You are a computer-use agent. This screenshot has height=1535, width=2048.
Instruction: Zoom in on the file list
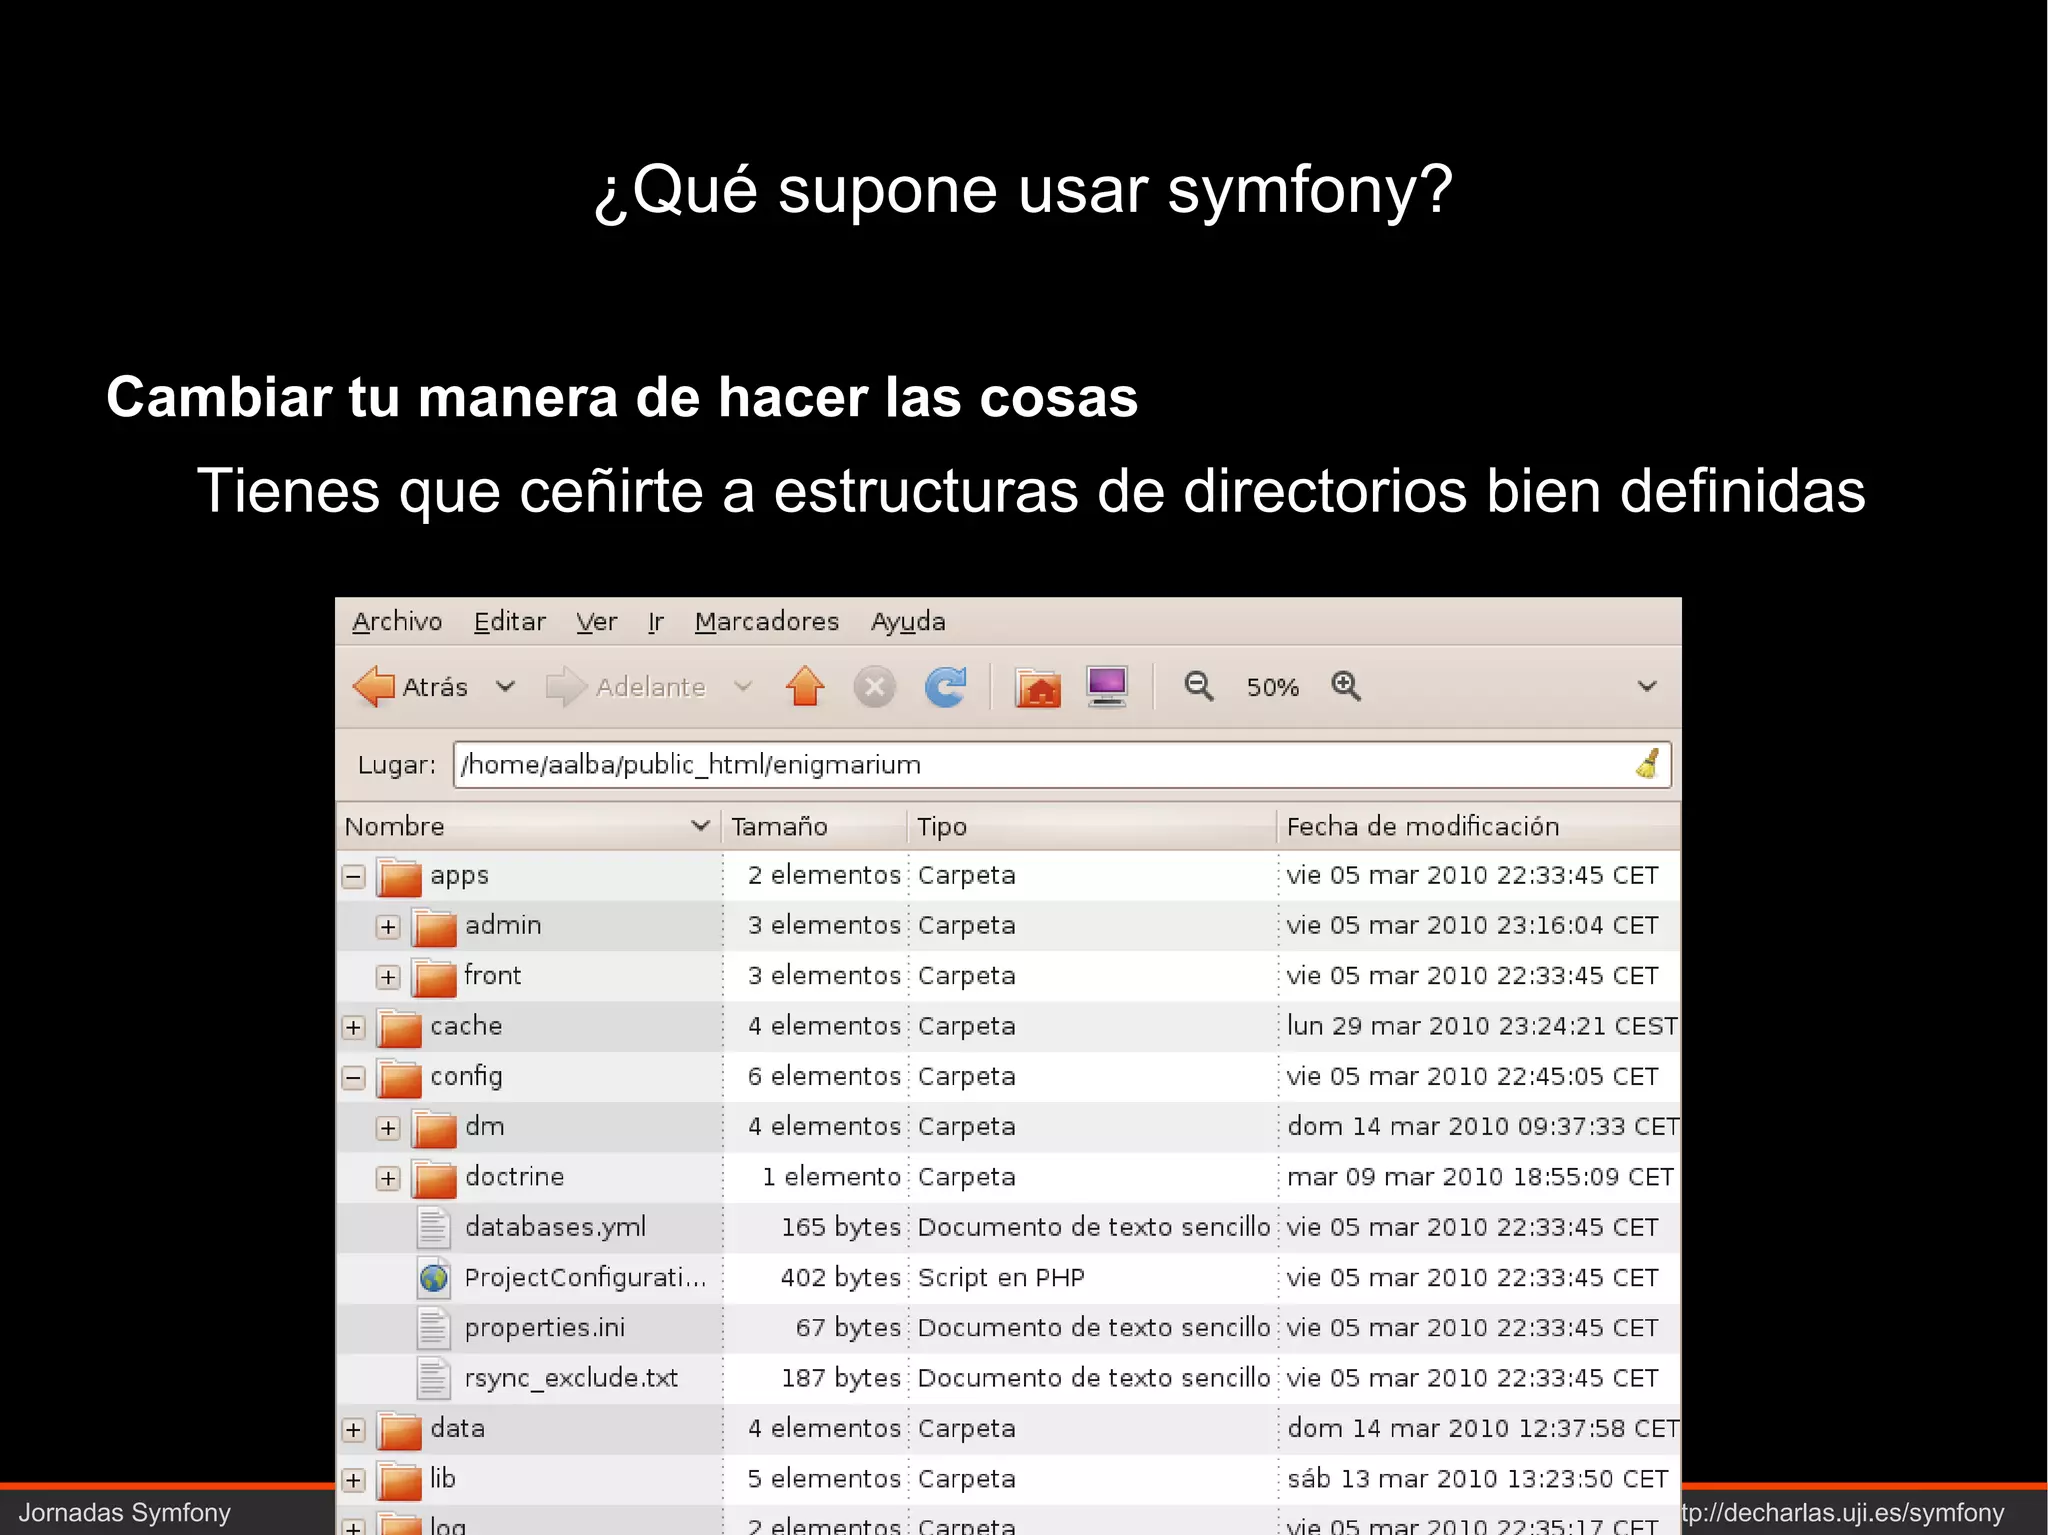(1346, 687)
